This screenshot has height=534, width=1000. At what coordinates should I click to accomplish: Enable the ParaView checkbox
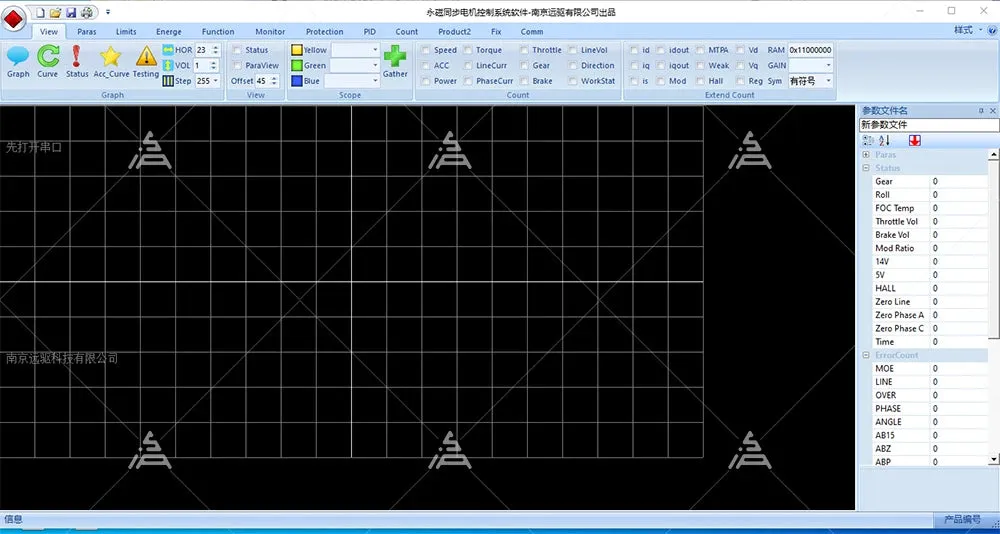coord(237,65)
